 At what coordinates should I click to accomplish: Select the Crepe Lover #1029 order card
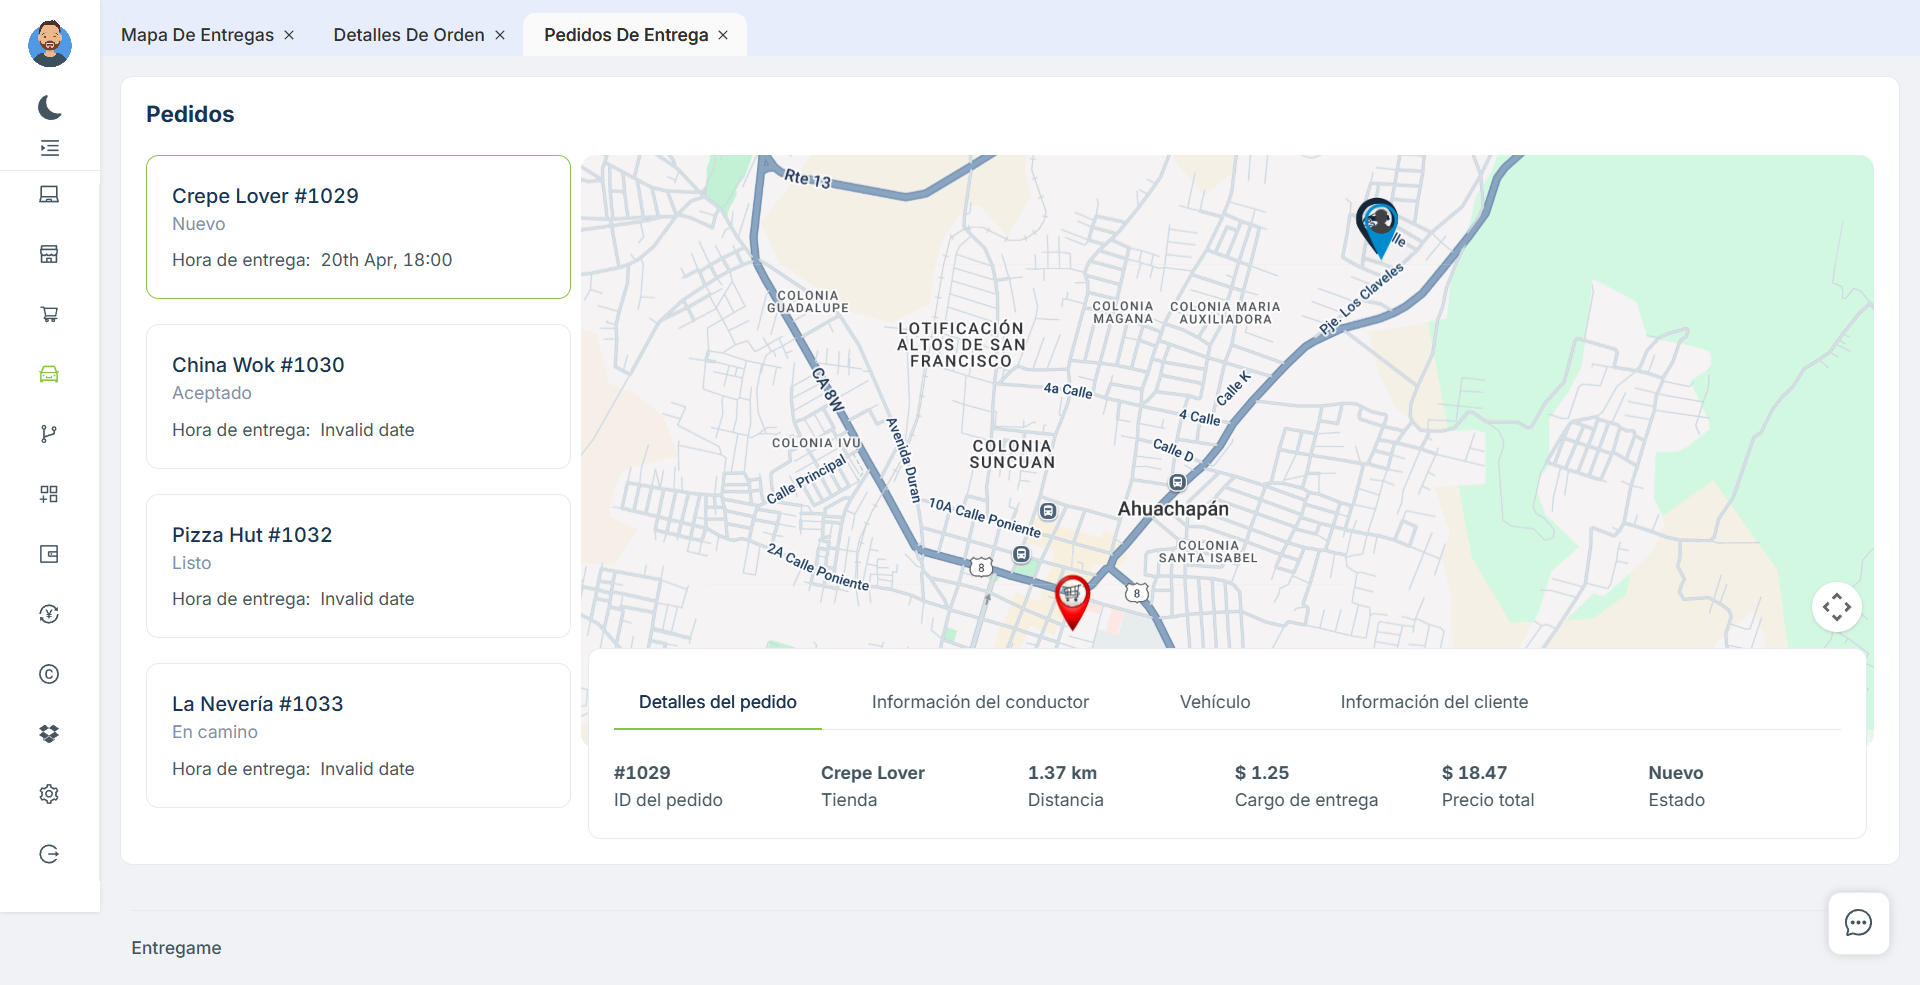[x=358, y=227]
